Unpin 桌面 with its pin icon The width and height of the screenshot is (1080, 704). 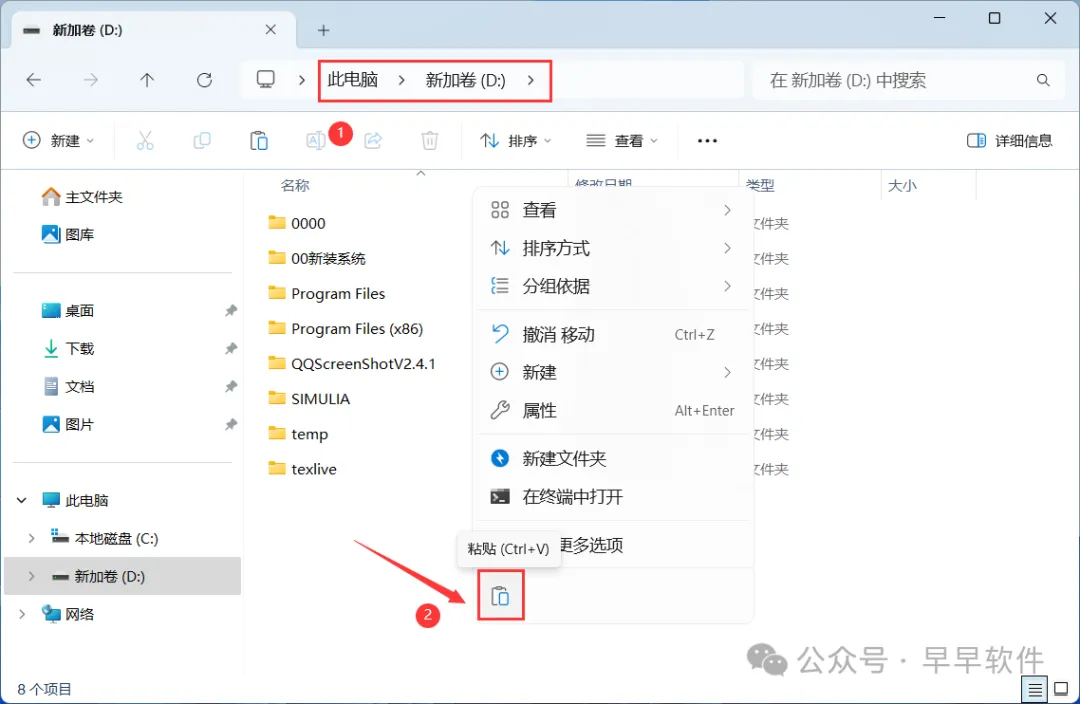tap(231, 311)
